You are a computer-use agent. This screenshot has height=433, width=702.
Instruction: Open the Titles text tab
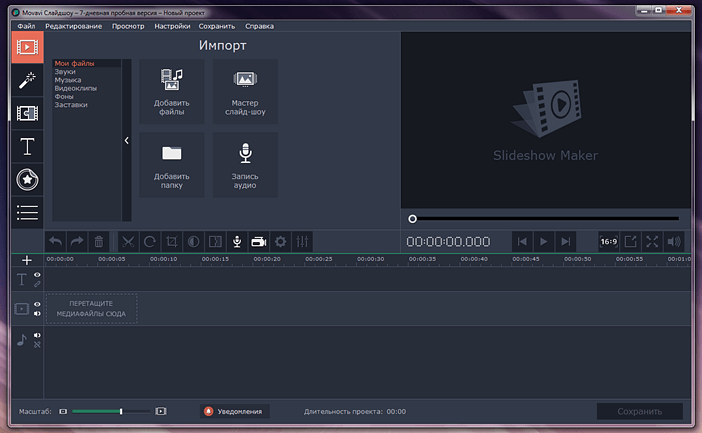[x=27, y=146]
